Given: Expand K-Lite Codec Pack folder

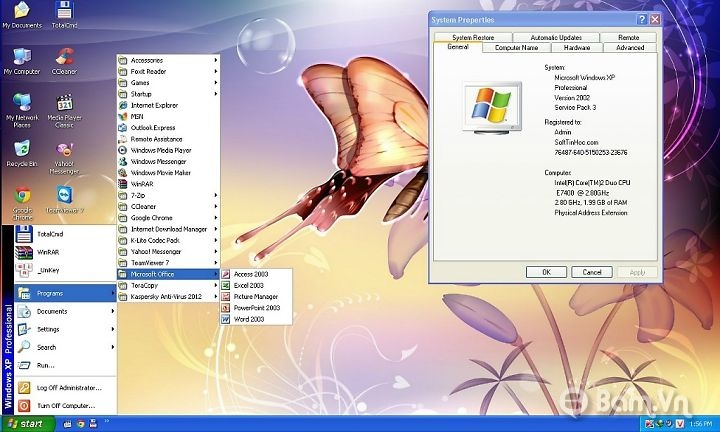Looking at the screenshot, I should coord(169,240).
